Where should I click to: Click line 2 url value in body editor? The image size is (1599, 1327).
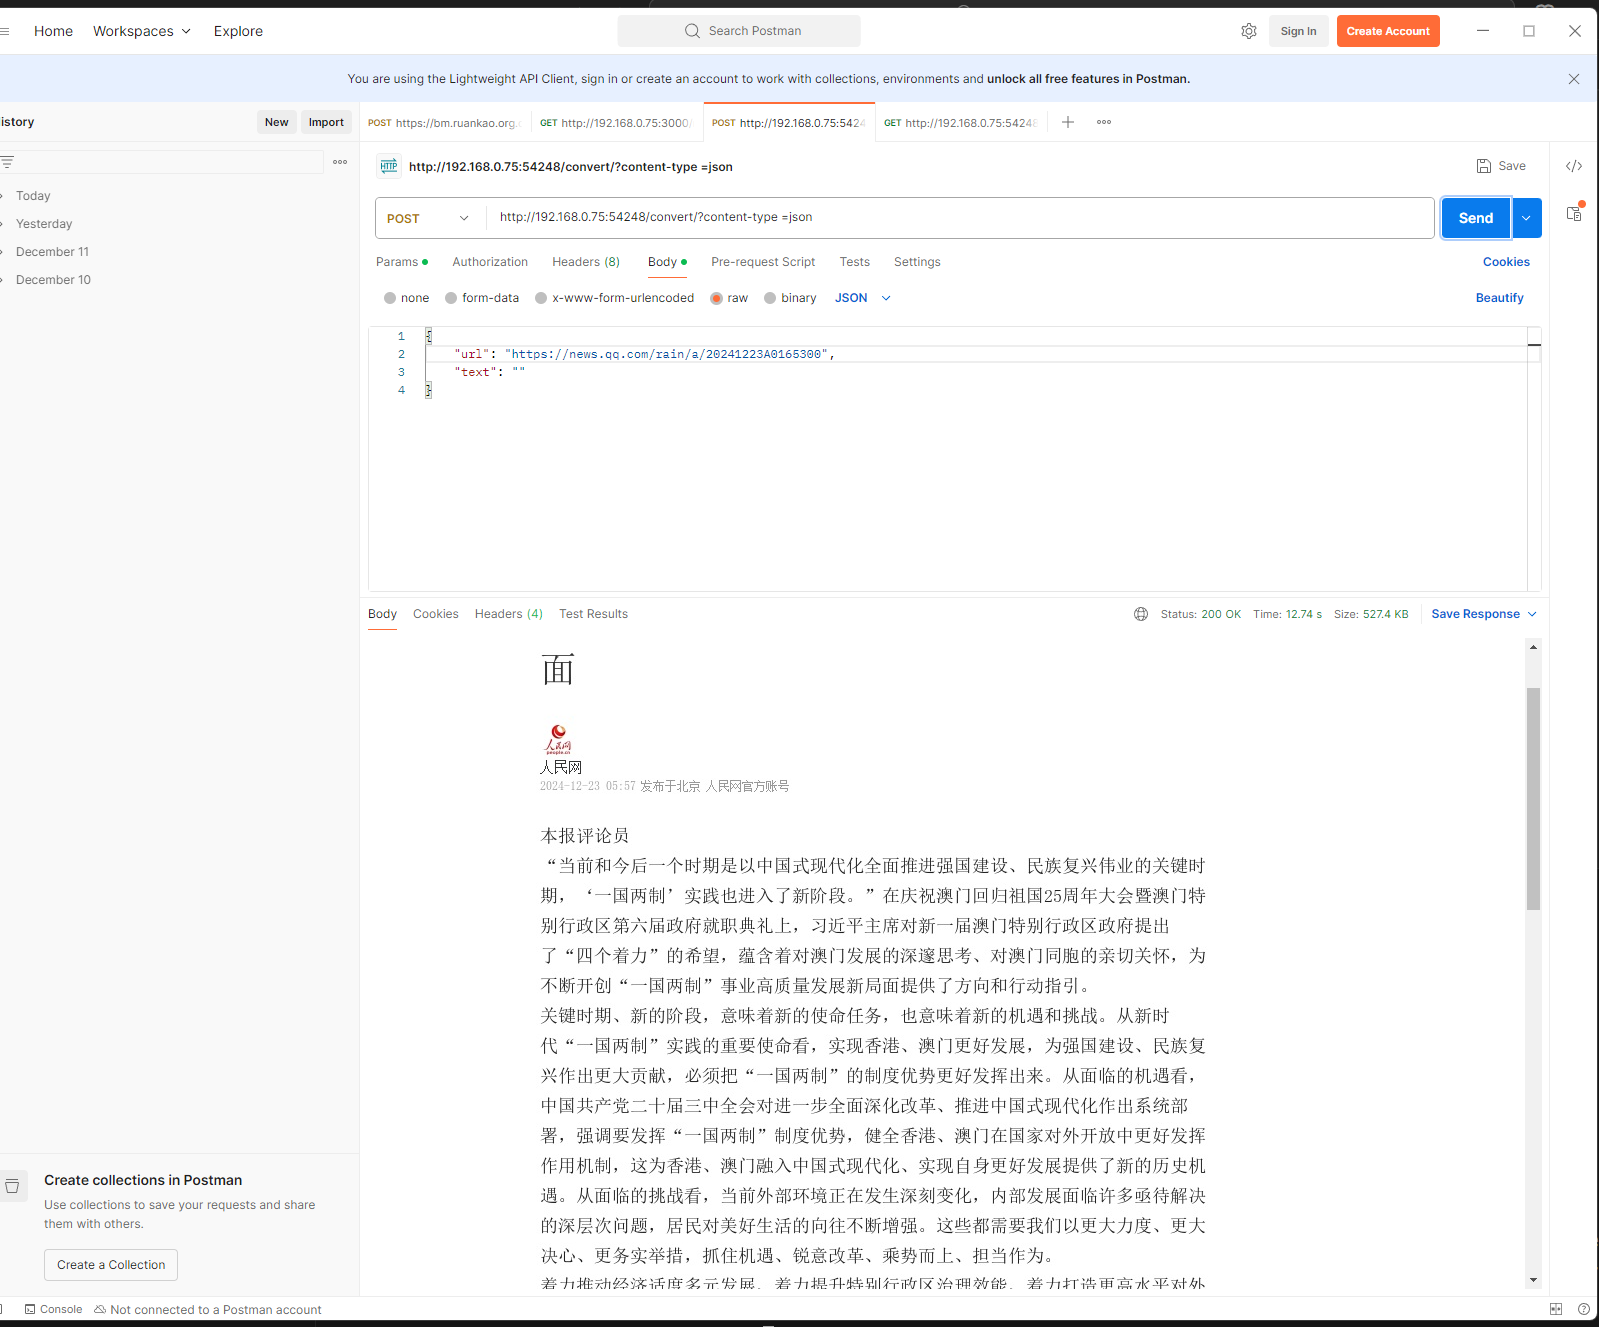tap(666, 354)
